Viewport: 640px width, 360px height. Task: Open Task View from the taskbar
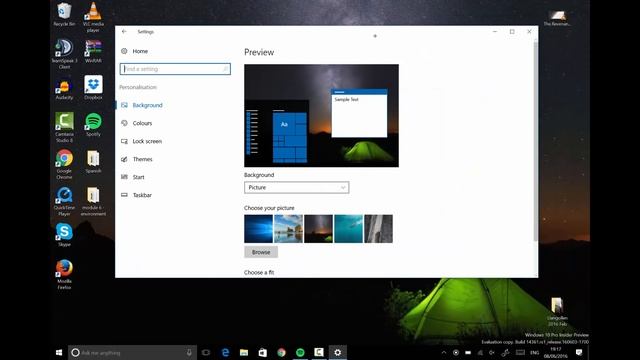tap(206, 352)
